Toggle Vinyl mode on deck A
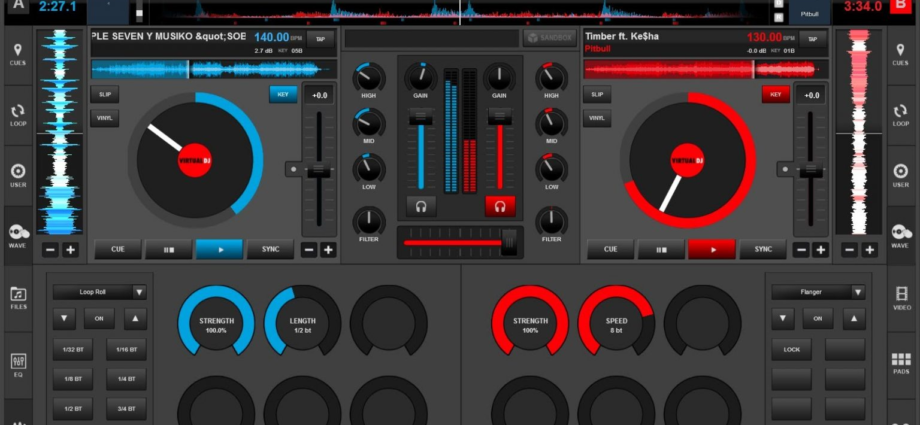The image size is (920, 425). point(104,118)
